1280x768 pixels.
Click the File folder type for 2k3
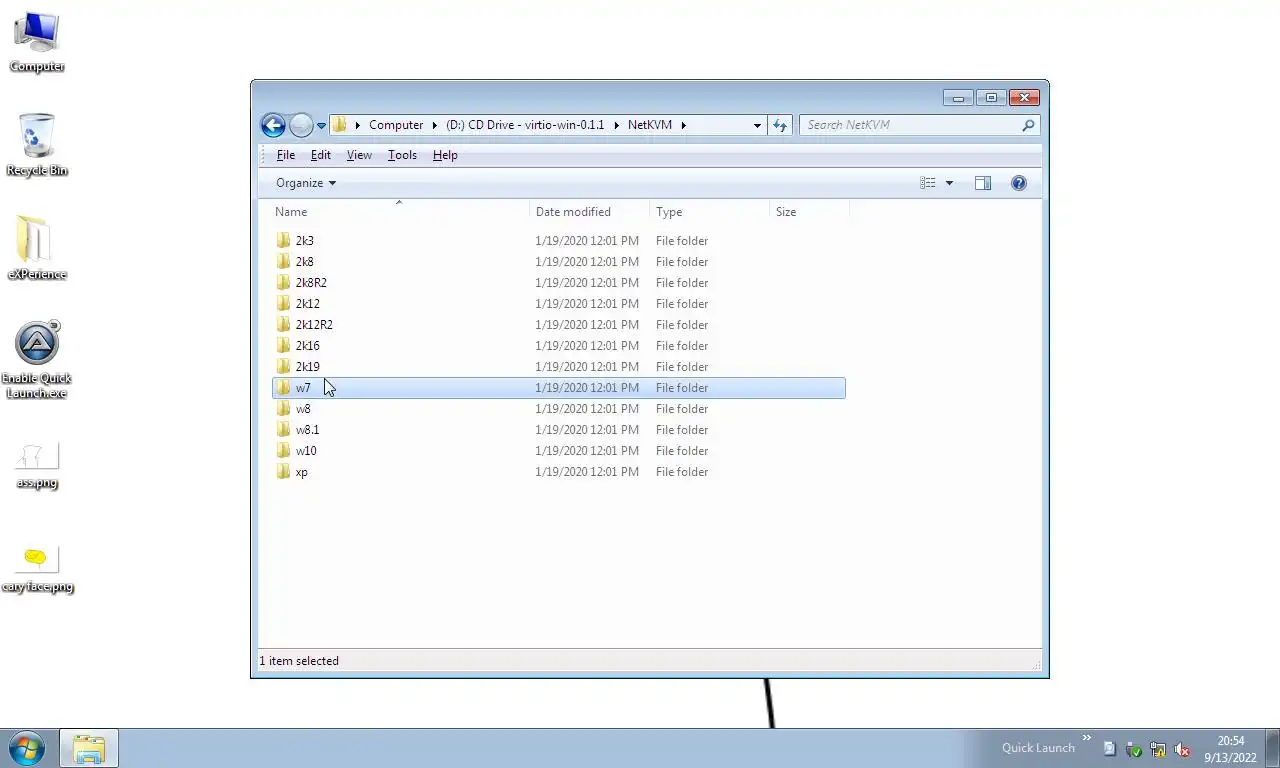pos(682,241)
